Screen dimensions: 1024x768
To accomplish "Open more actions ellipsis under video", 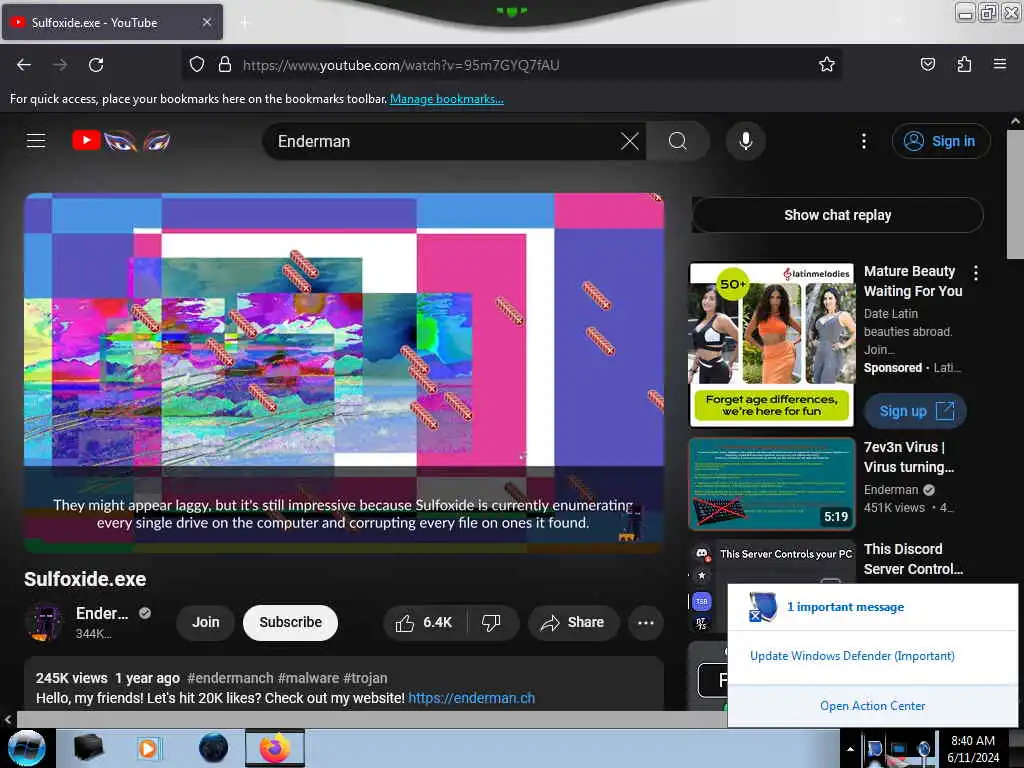I will pos(645,622).
